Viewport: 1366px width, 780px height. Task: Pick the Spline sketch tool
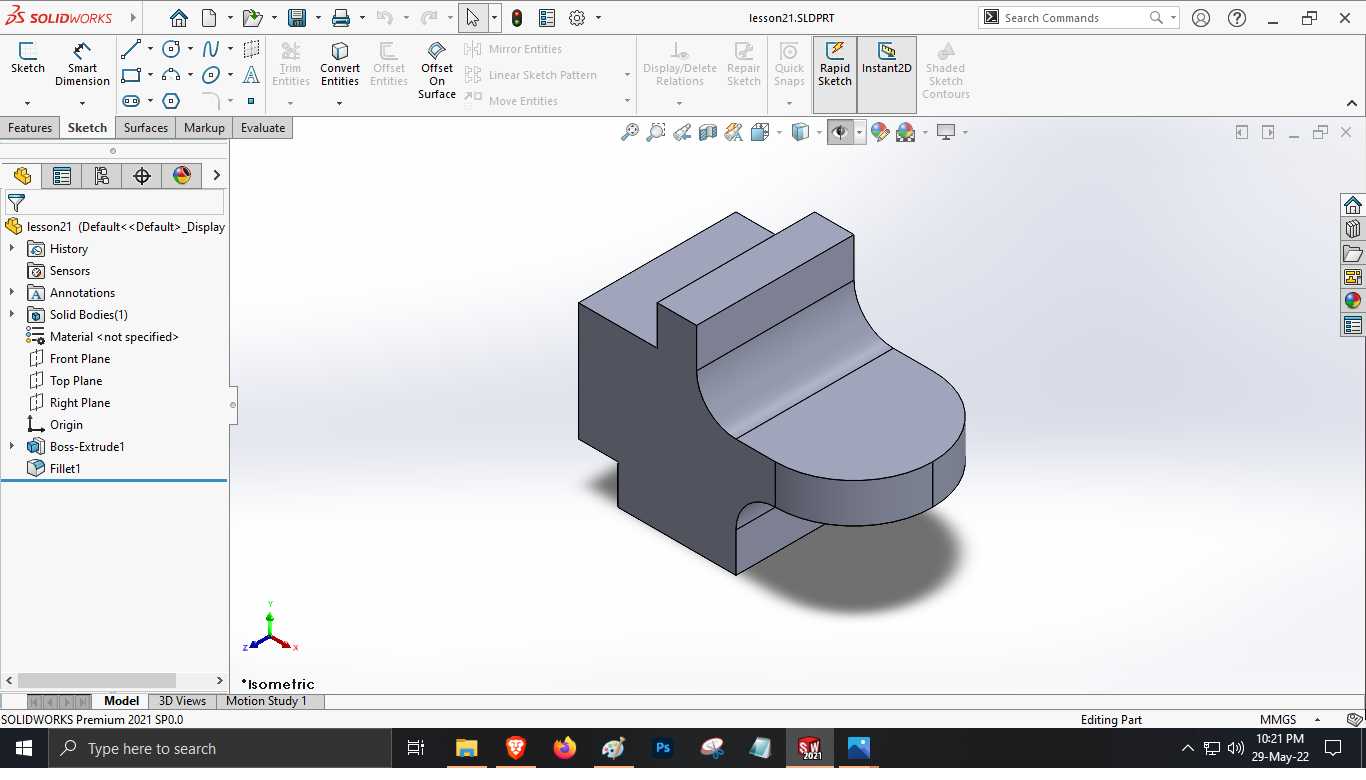tap(211, 49)
